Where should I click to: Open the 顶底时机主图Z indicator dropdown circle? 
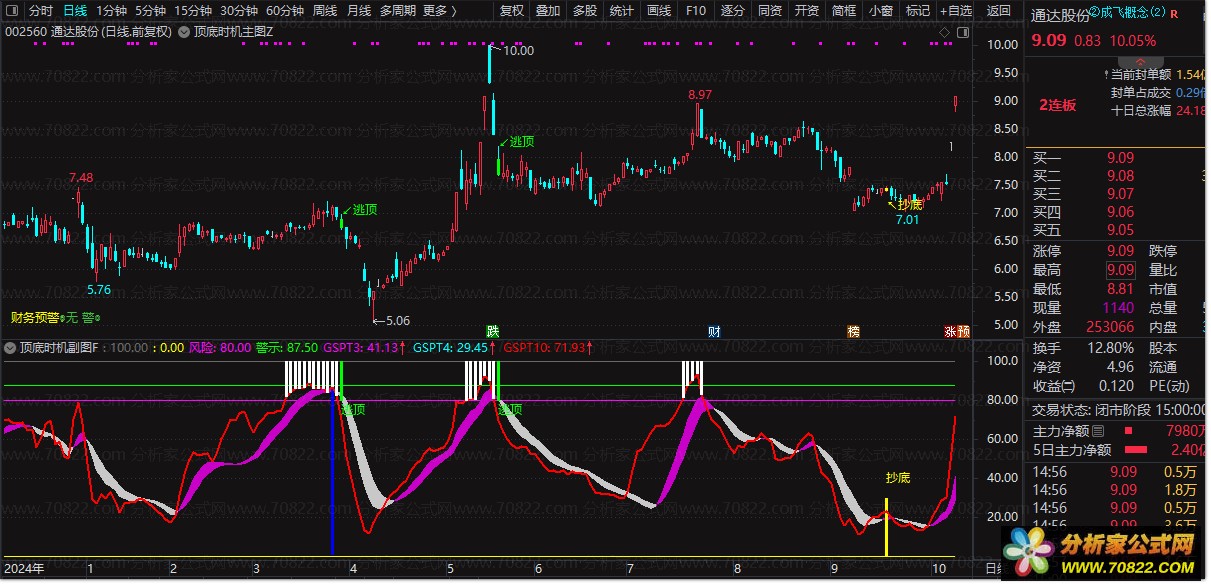(x=185, y=32)
